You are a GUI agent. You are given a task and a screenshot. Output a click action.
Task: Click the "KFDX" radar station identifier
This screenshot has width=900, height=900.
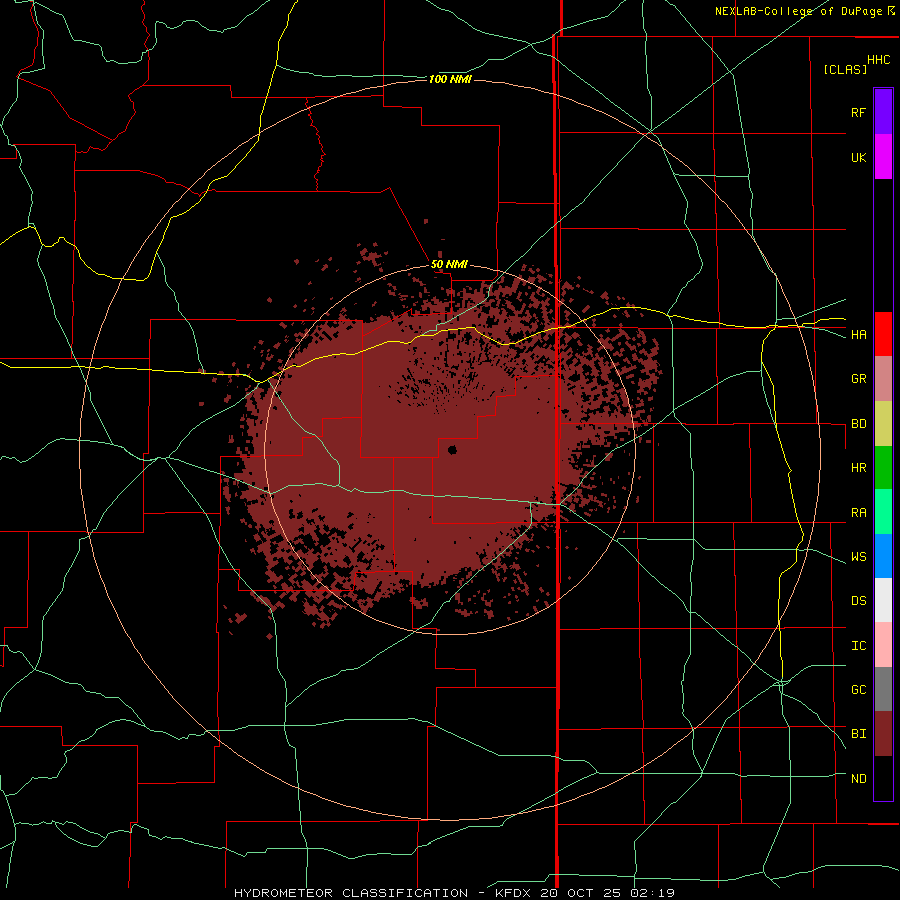(x=514, y=893)
